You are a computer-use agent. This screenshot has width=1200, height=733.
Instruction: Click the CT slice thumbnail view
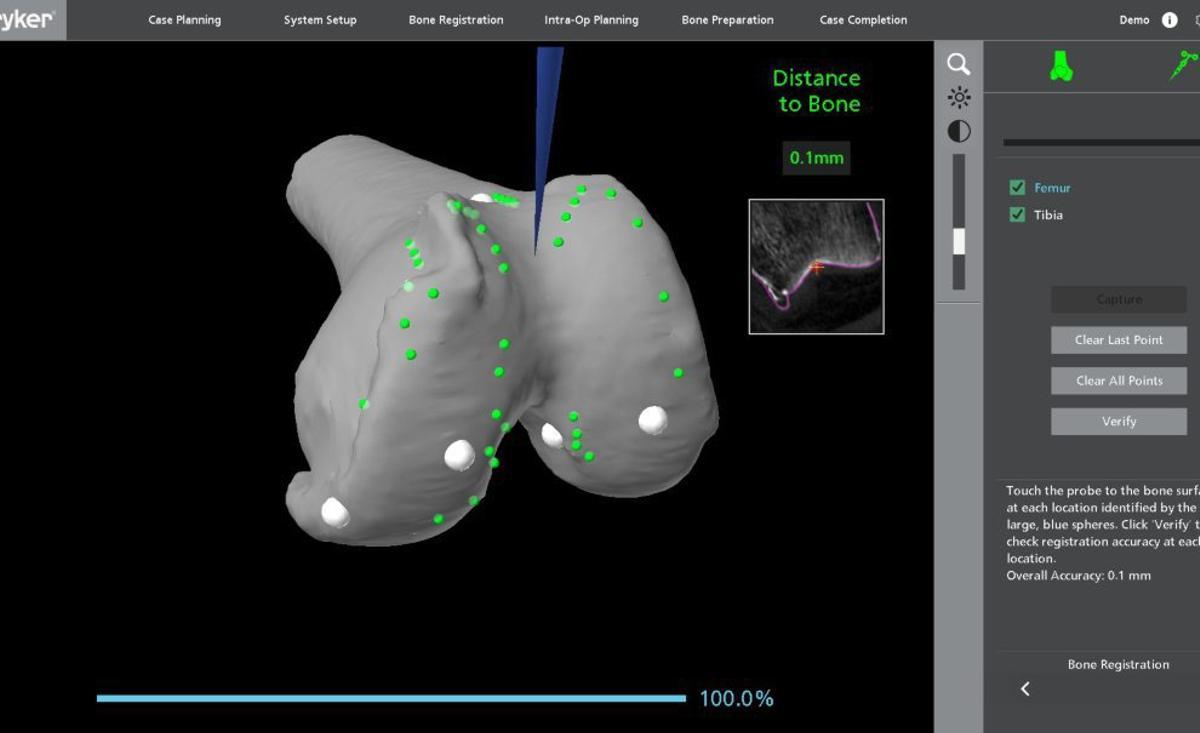[816, 266]
